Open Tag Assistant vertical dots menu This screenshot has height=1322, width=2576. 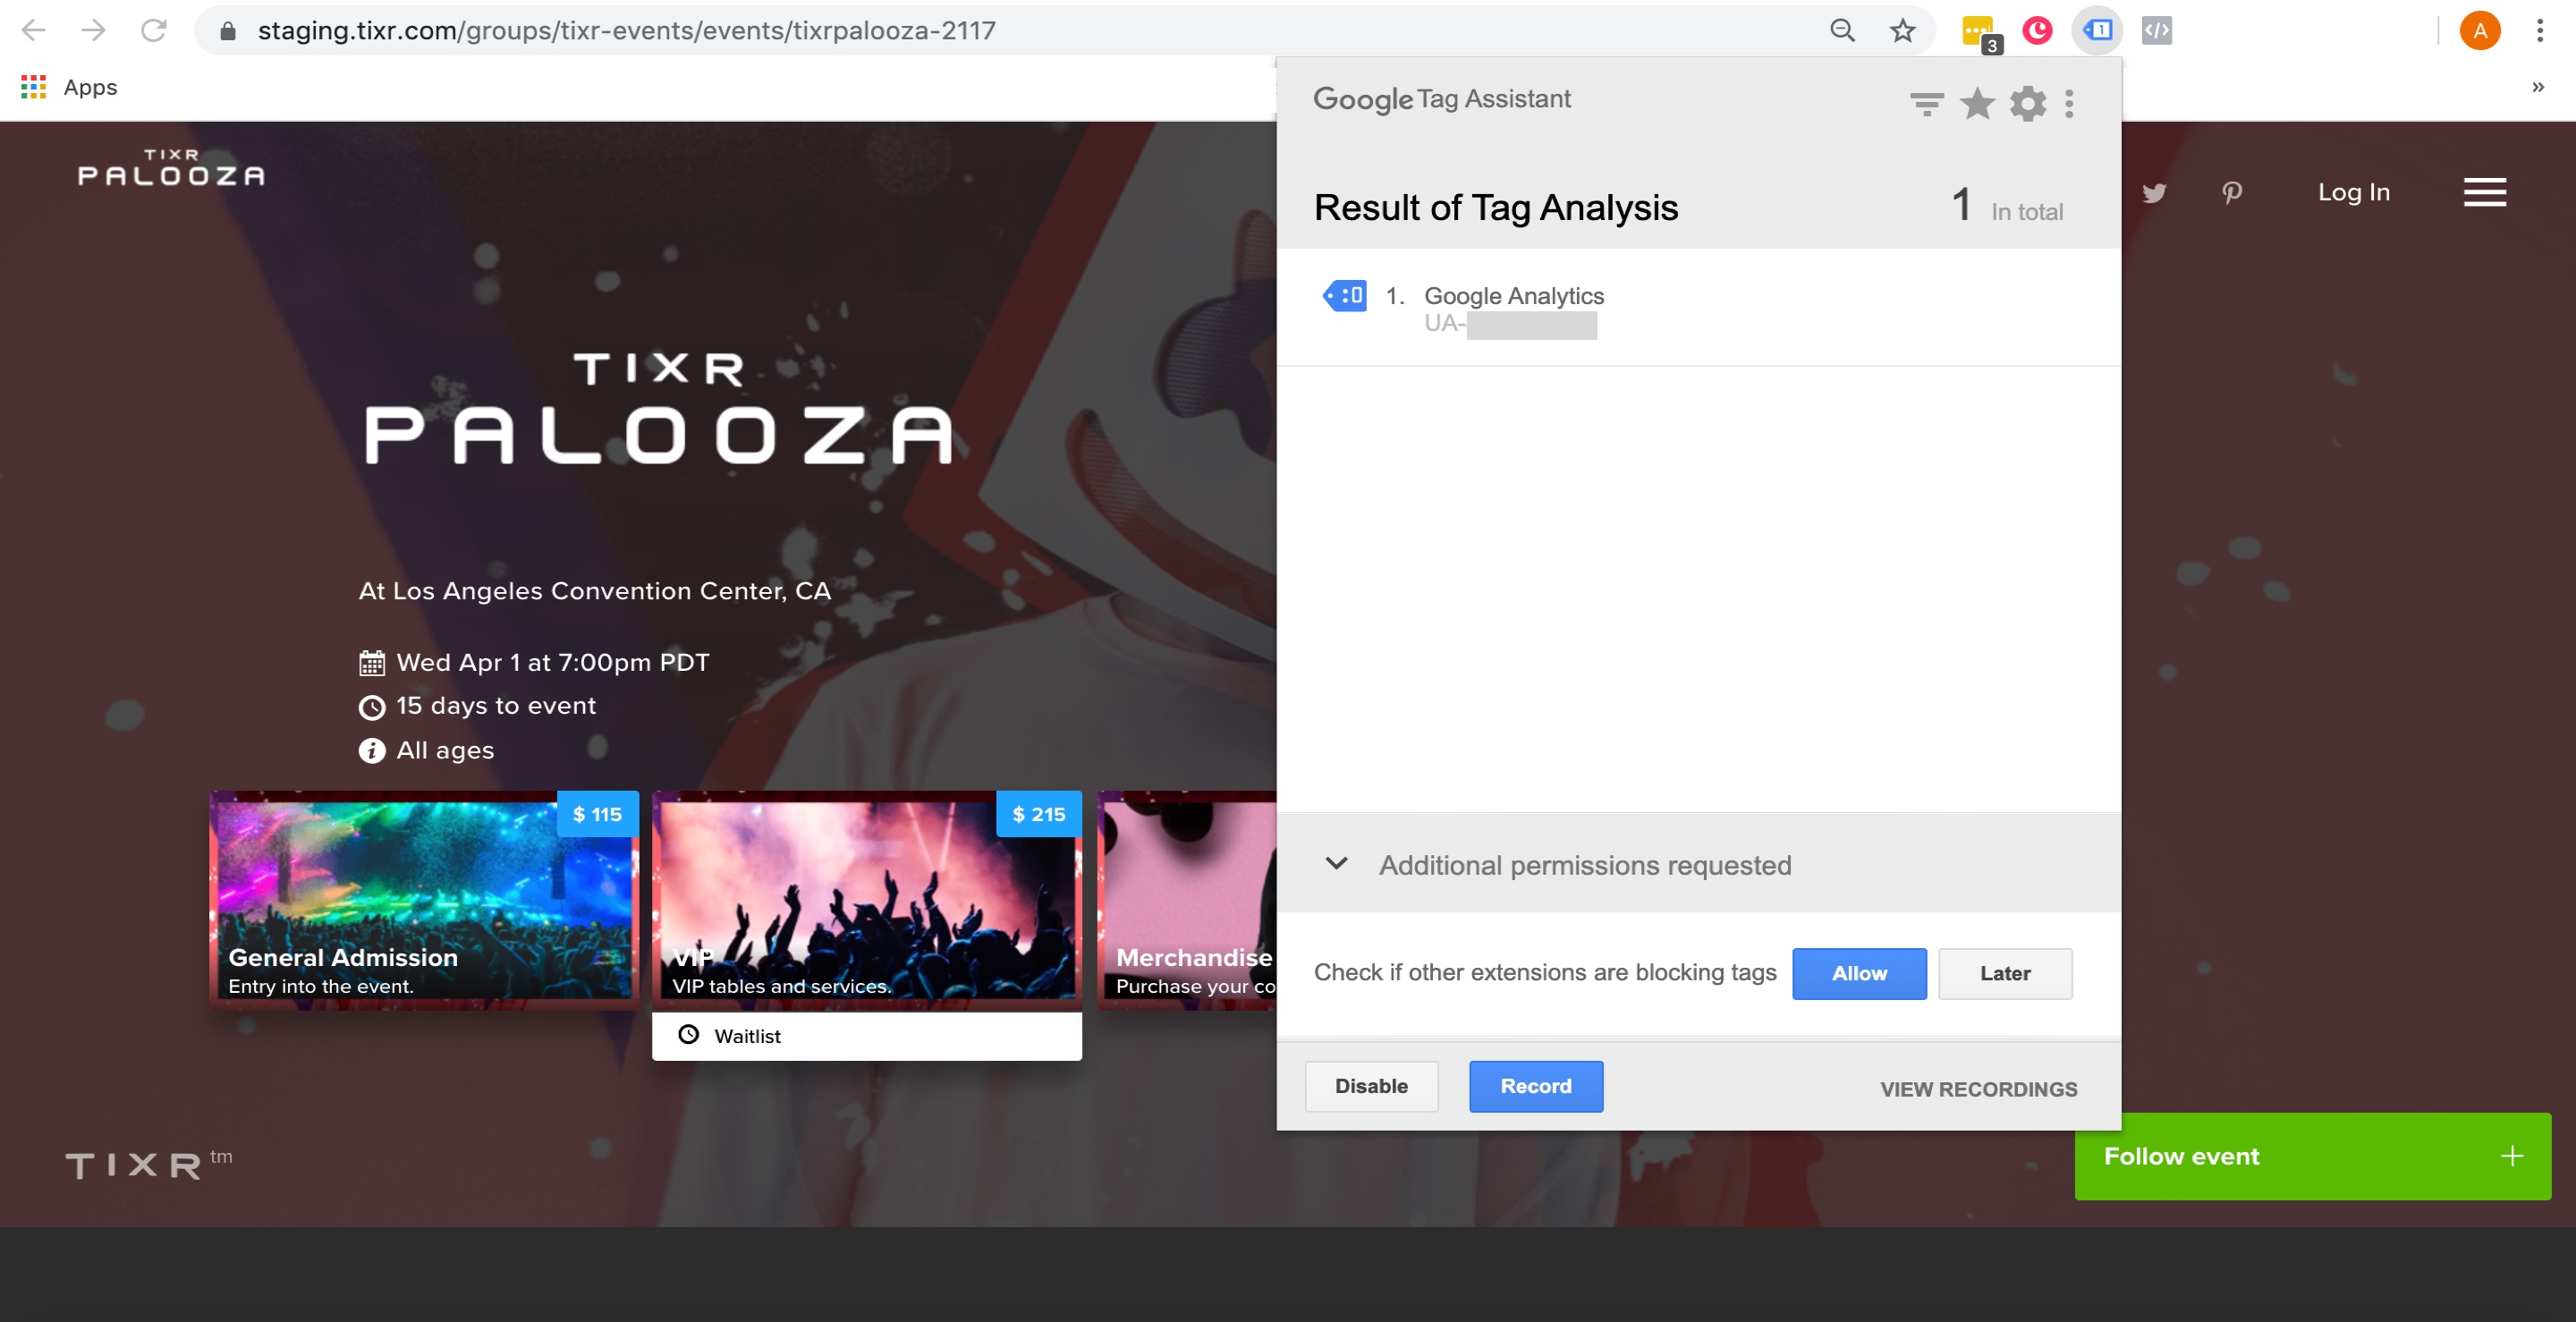tap(2070, 103)
